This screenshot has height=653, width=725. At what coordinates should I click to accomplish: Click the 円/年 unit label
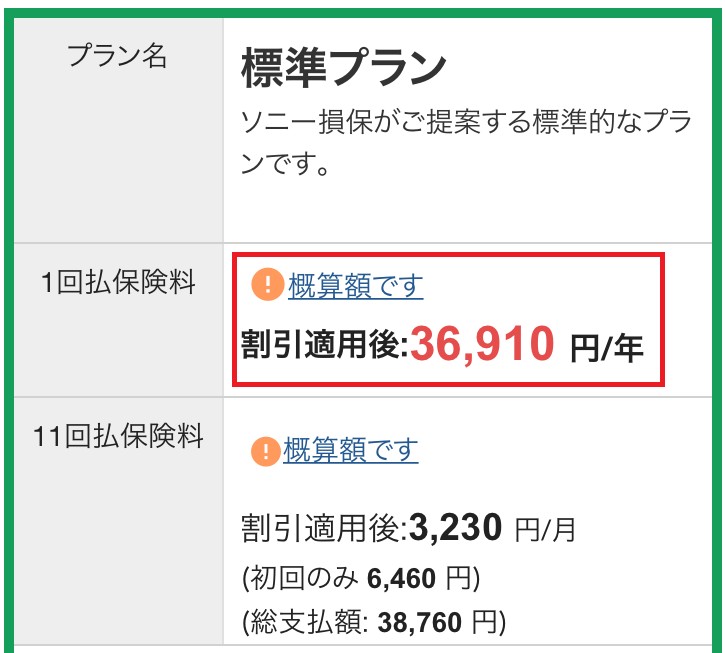tap(607, 349)
